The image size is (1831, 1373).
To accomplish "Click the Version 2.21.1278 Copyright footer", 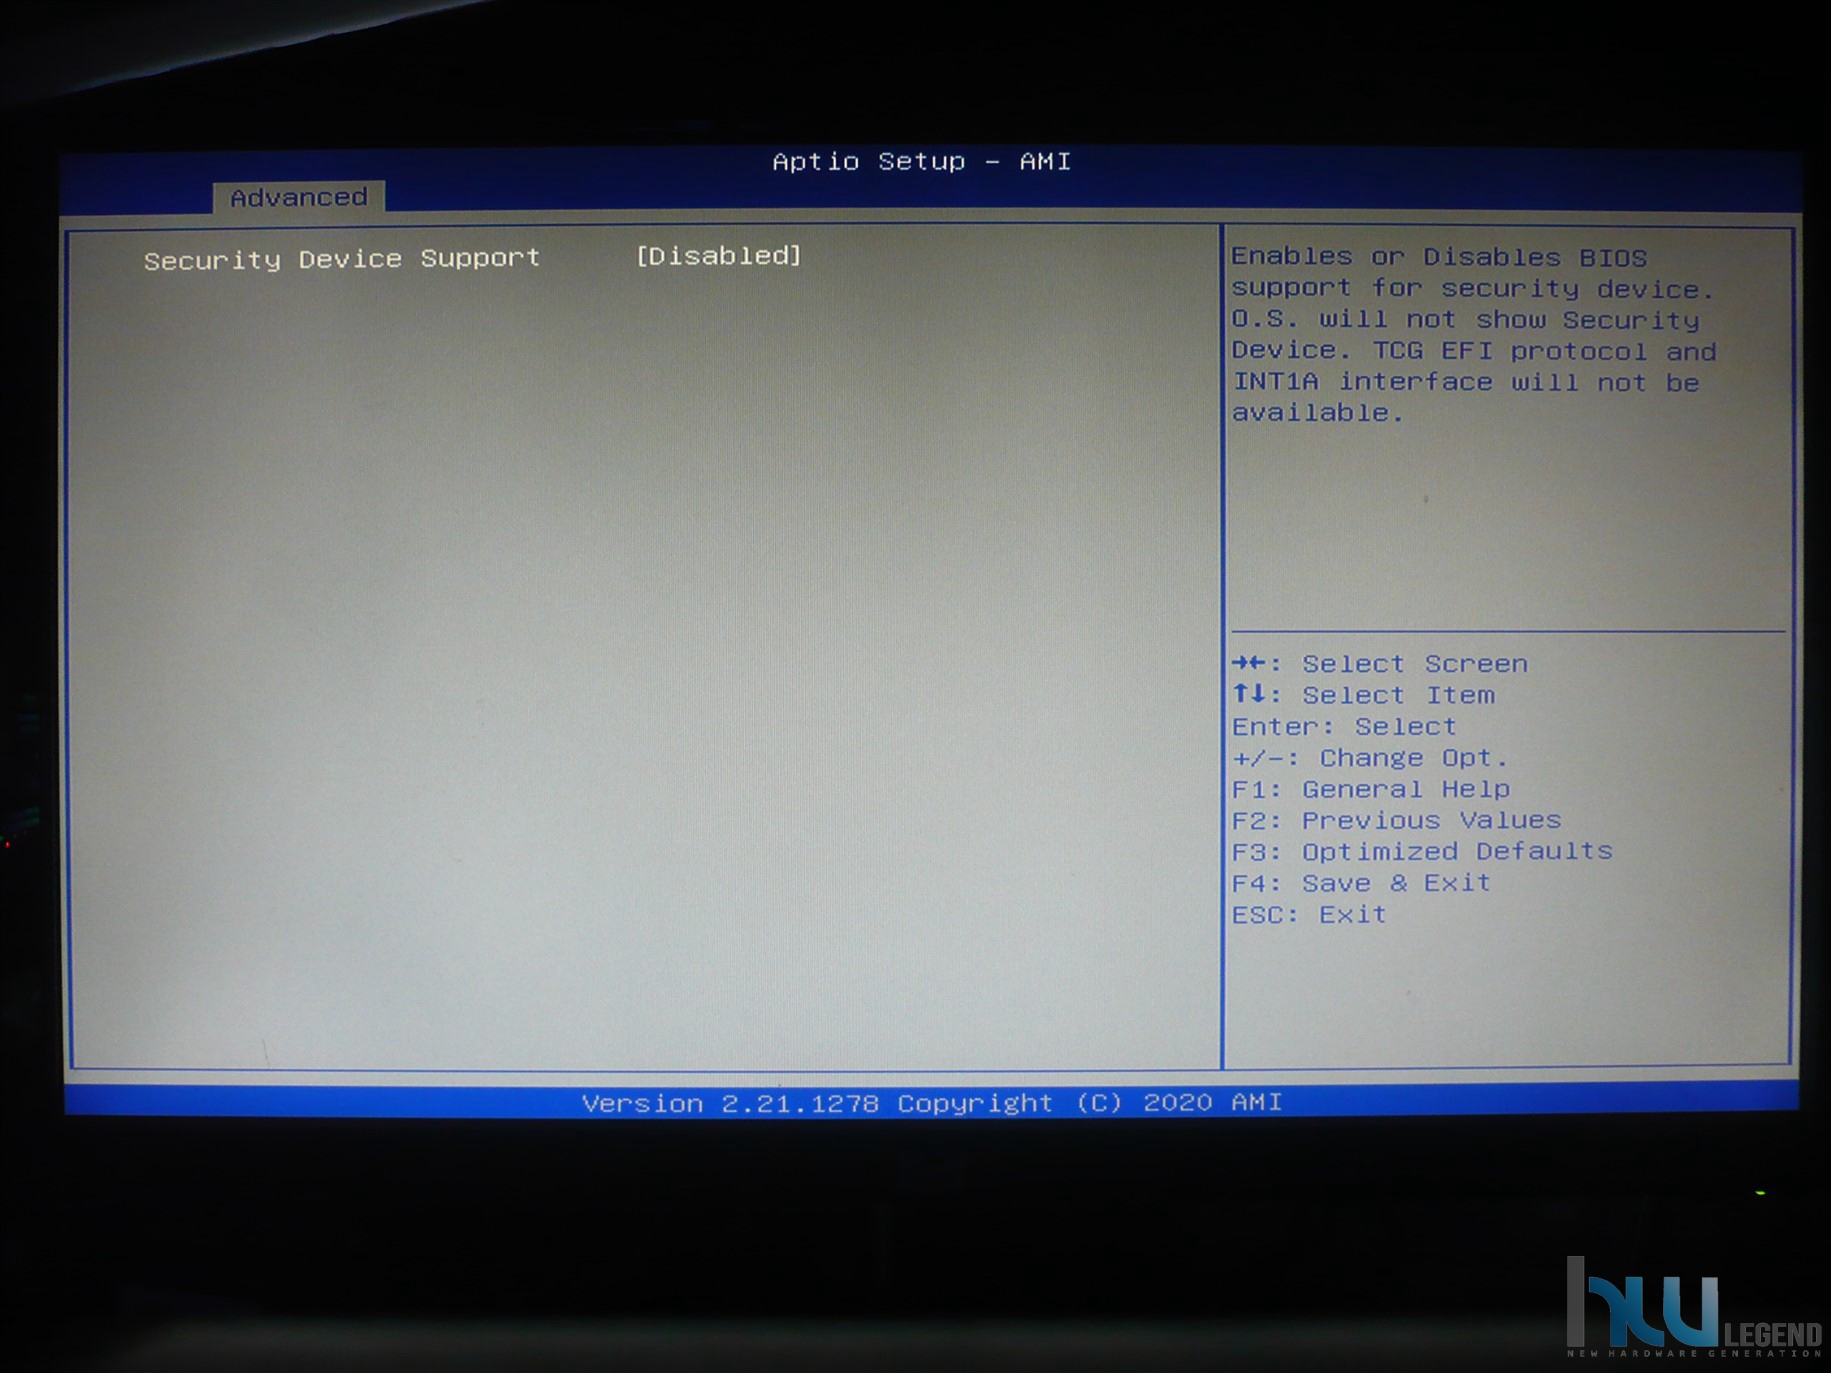I will (932, 1103).
